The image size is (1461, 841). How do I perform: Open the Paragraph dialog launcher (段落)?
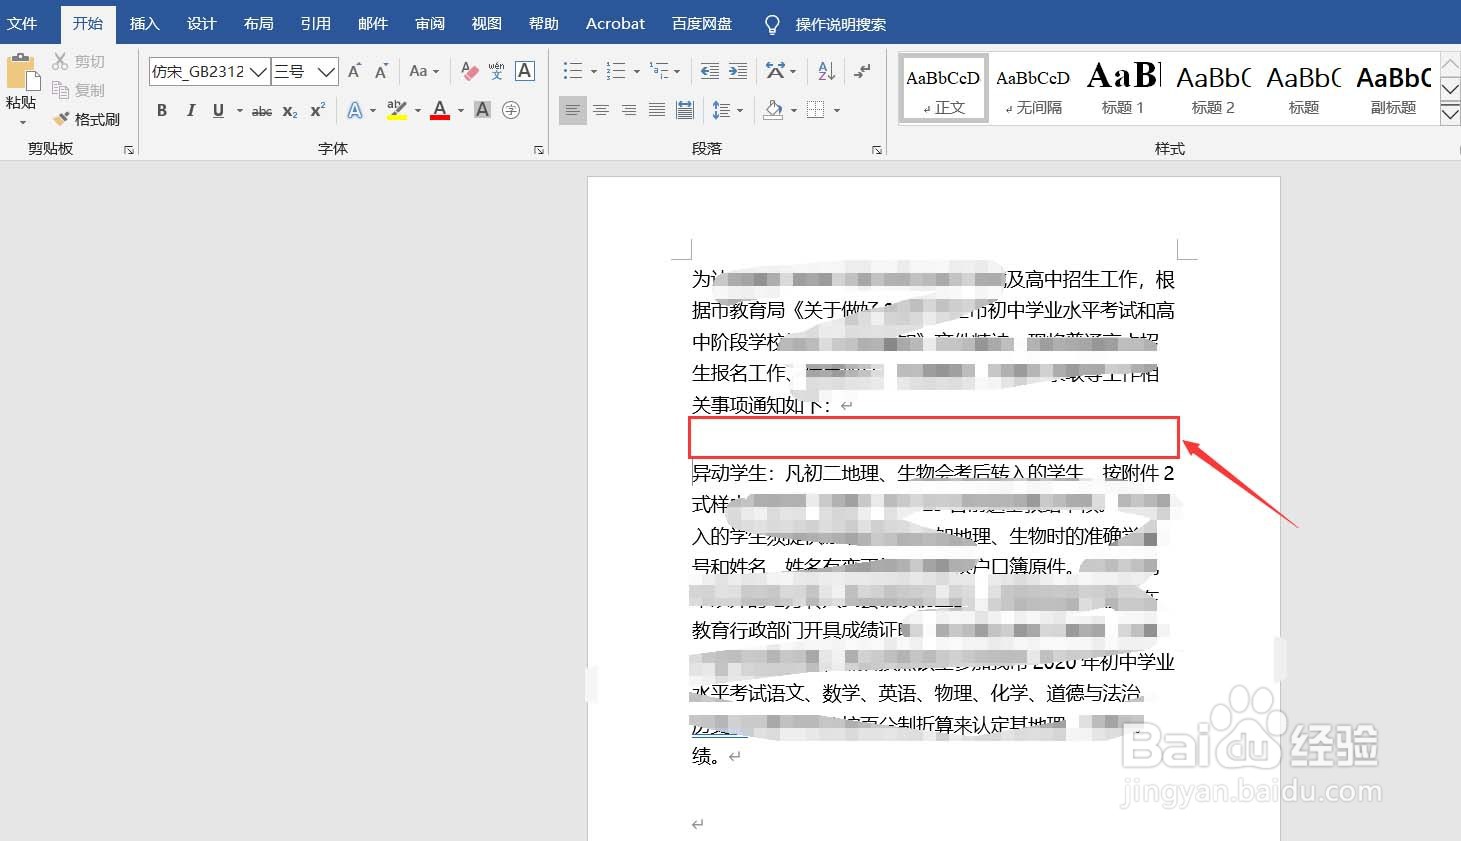click(877, 150)
